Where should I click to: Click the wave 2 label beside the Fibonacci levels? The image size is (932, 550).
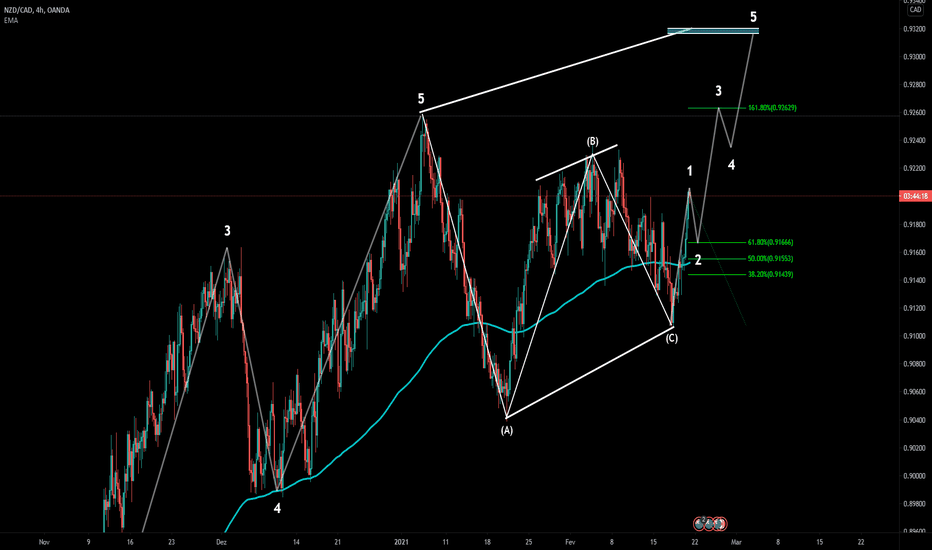point(698,260)
